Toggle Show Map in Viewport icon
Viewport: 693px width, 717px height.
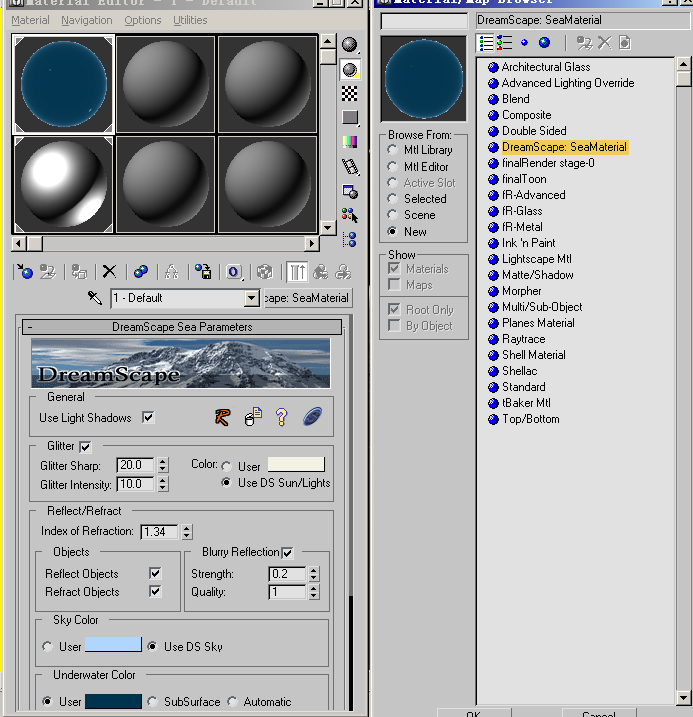[x=265, y=272]
